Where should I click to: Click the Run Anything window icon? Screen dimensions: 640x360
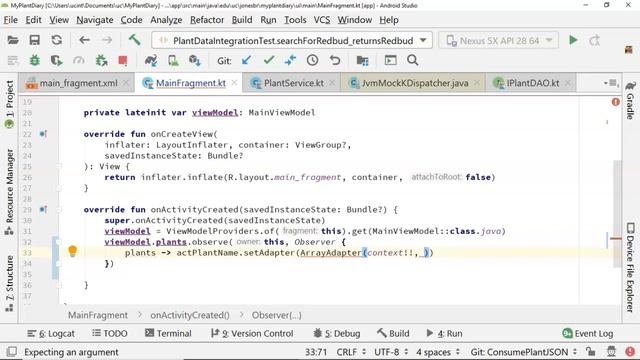click(x=390, y=60)
